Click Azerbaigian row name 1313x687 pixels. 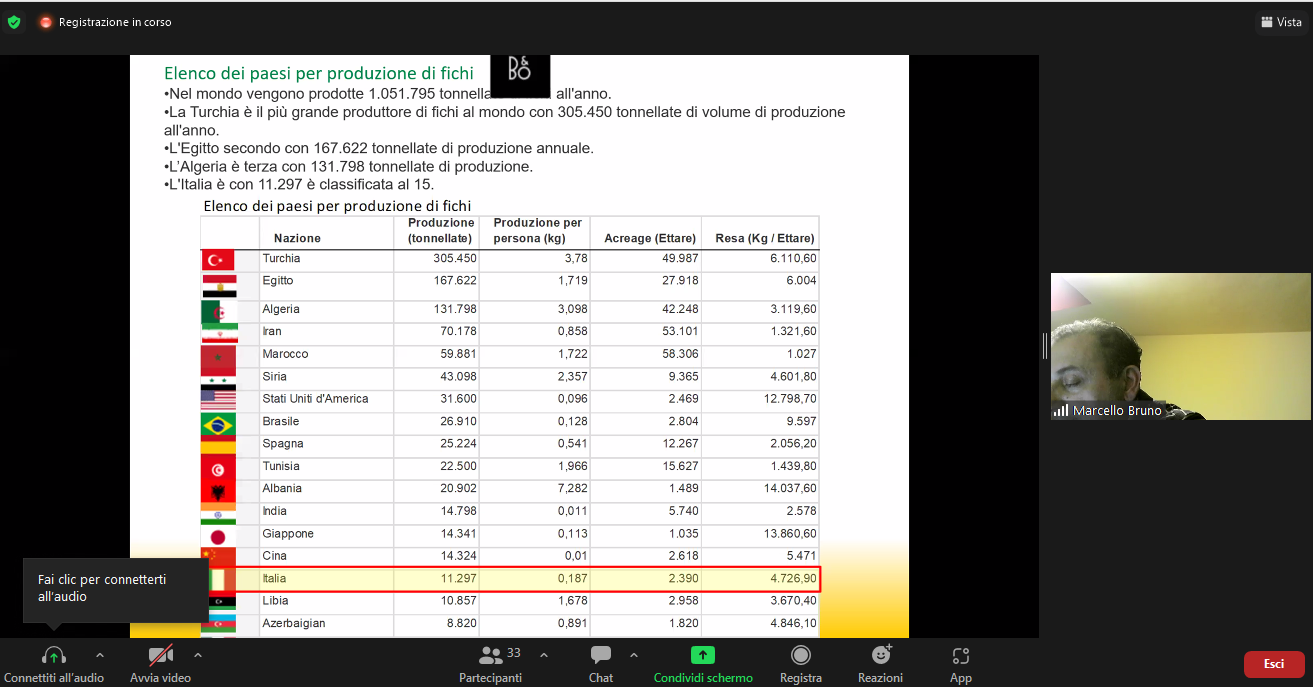(294, 623)
